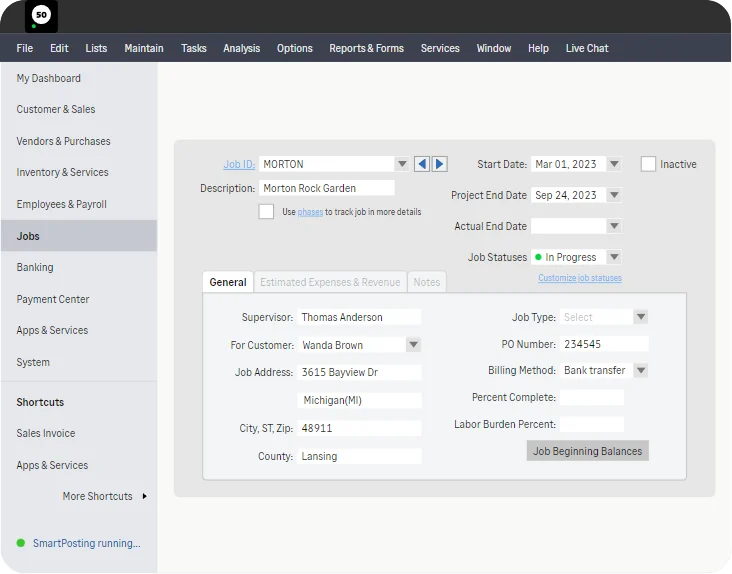
Task: Click Job Beginning Balances button
Action: 587,451
